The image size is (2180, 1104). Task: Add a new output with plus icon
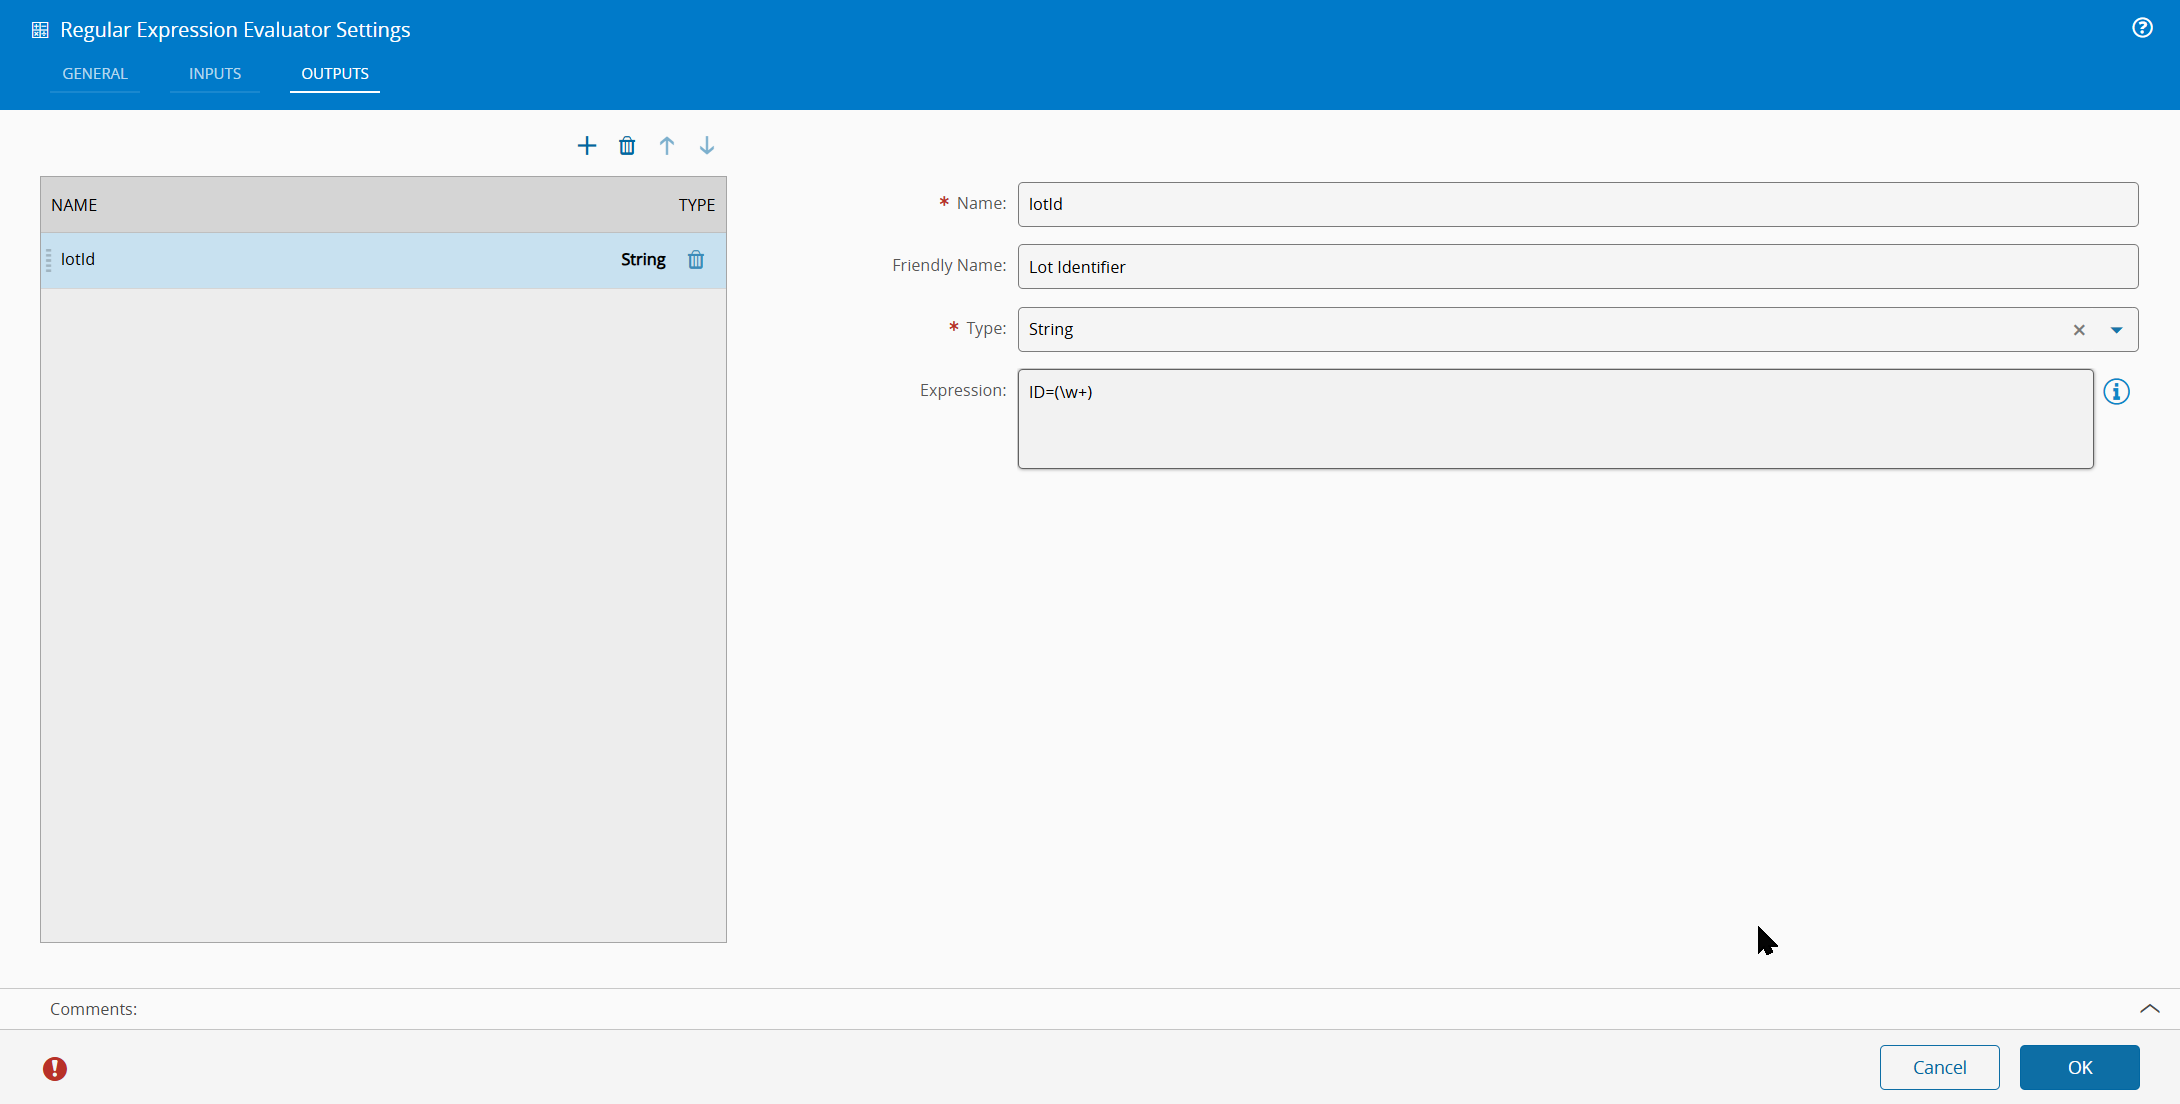pos(587,146)
